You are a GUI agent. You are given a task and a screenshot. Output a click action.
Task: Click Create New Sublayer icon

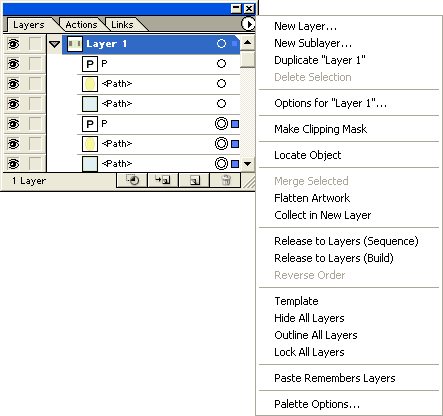[163, 180]
